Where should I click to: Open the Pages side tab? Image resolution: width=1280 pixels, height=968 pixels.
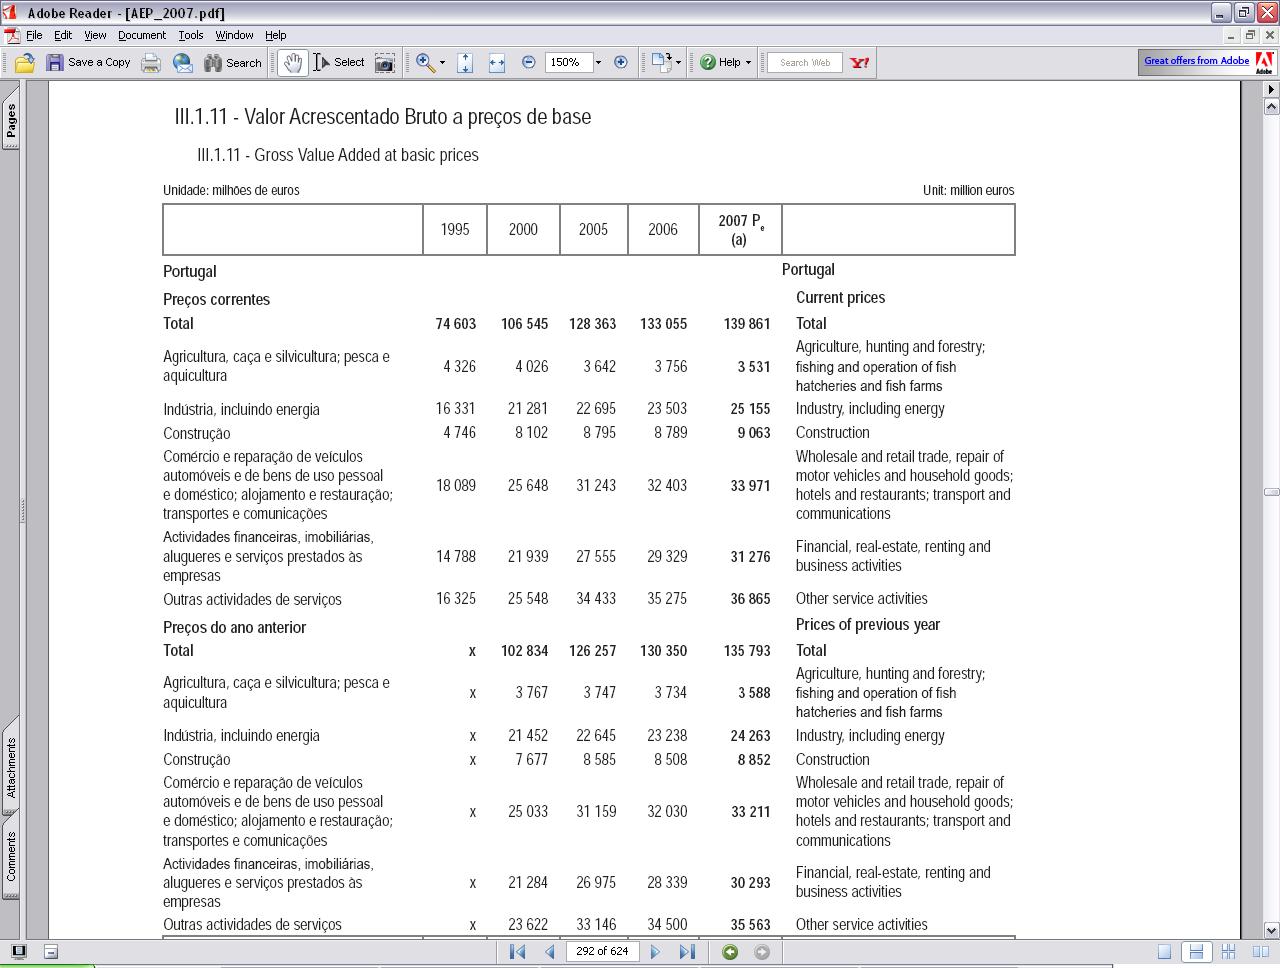point(10,120)
